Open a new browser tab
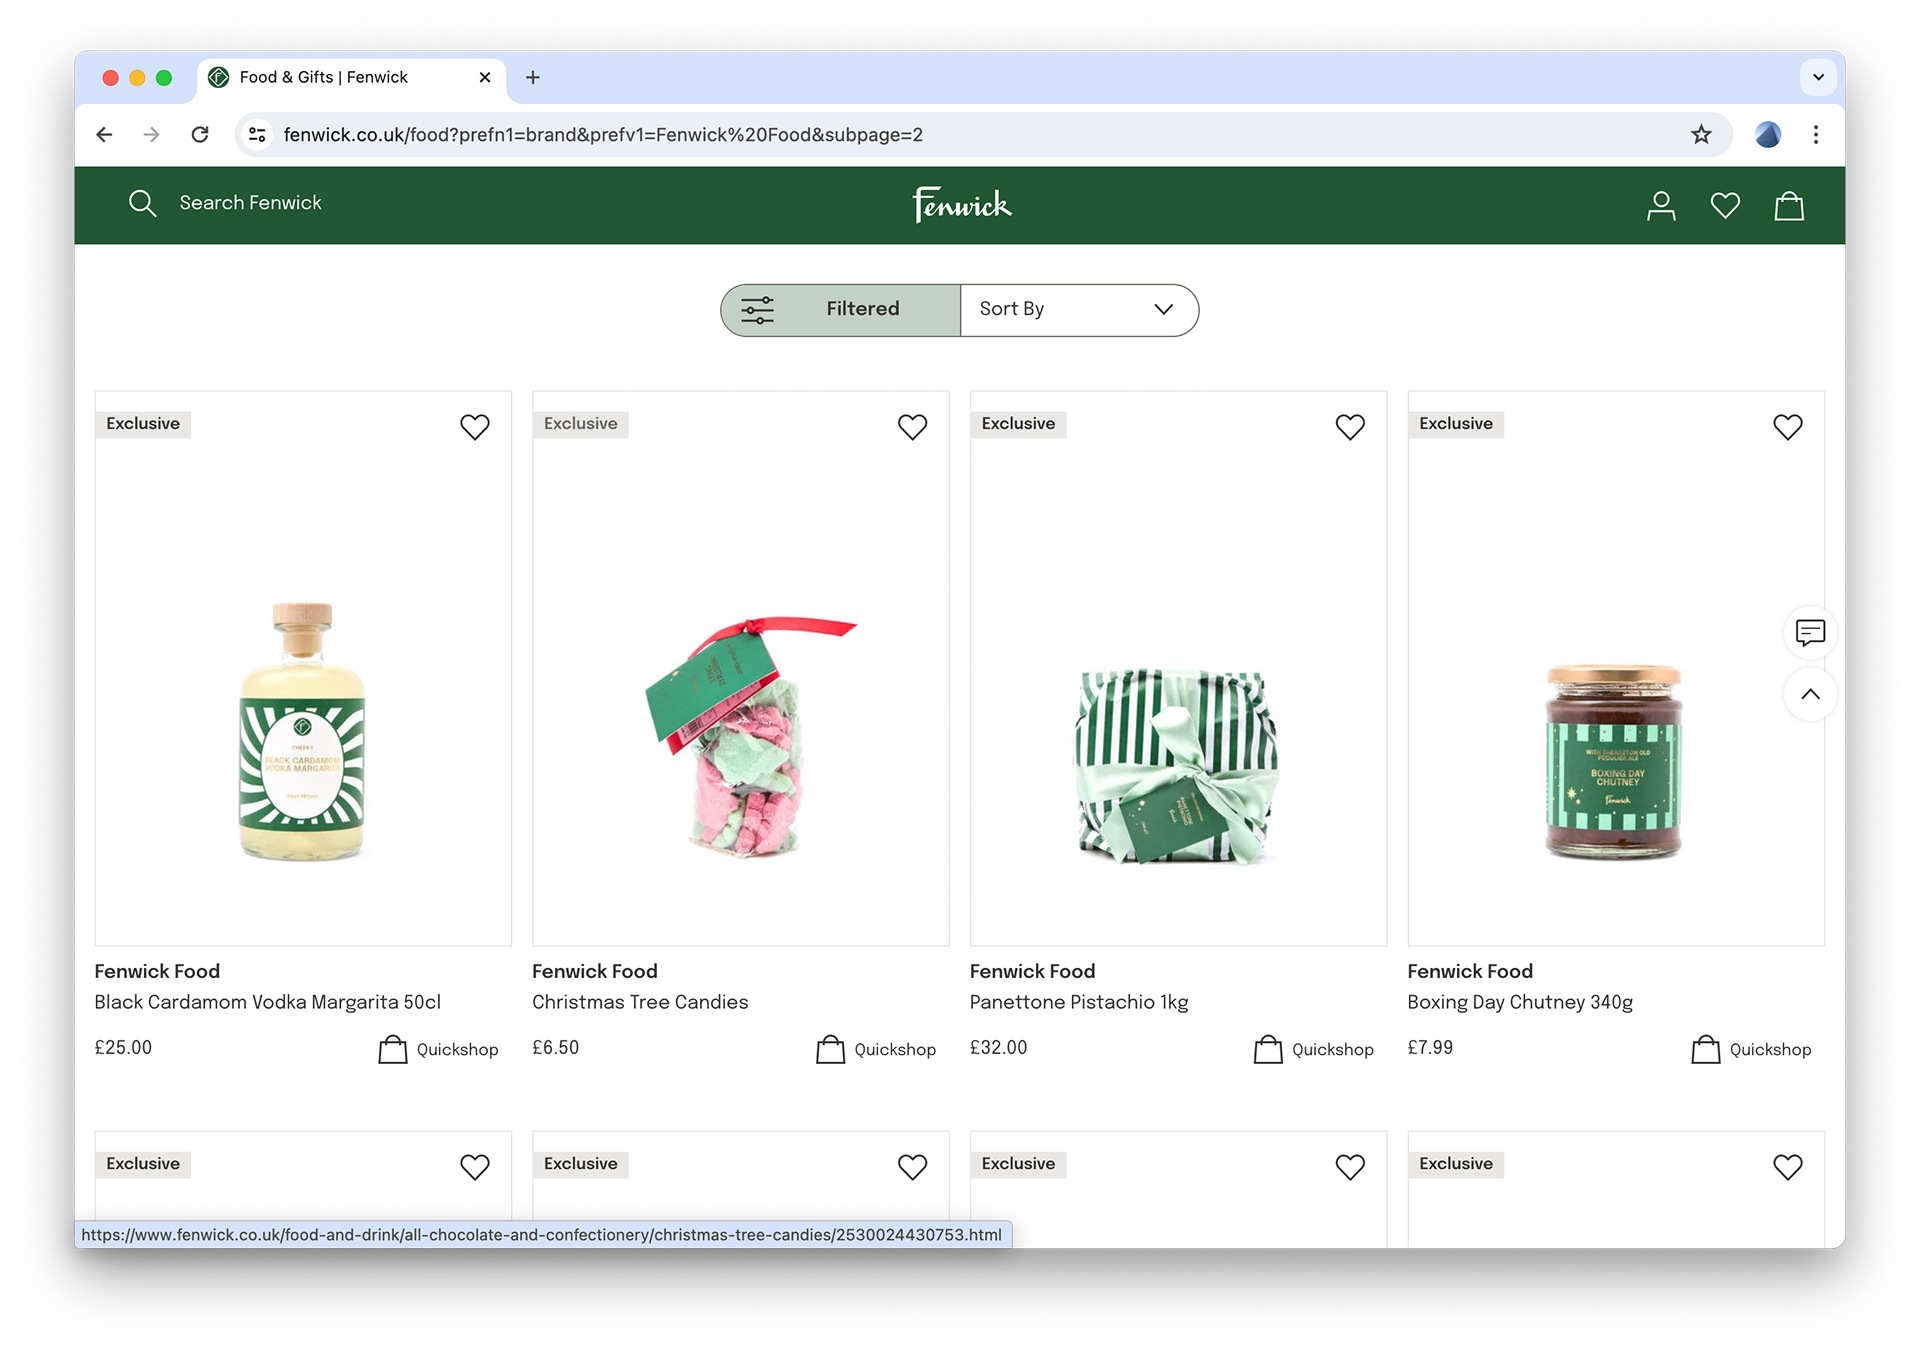1920x1347 pixels. coord(533,78)
